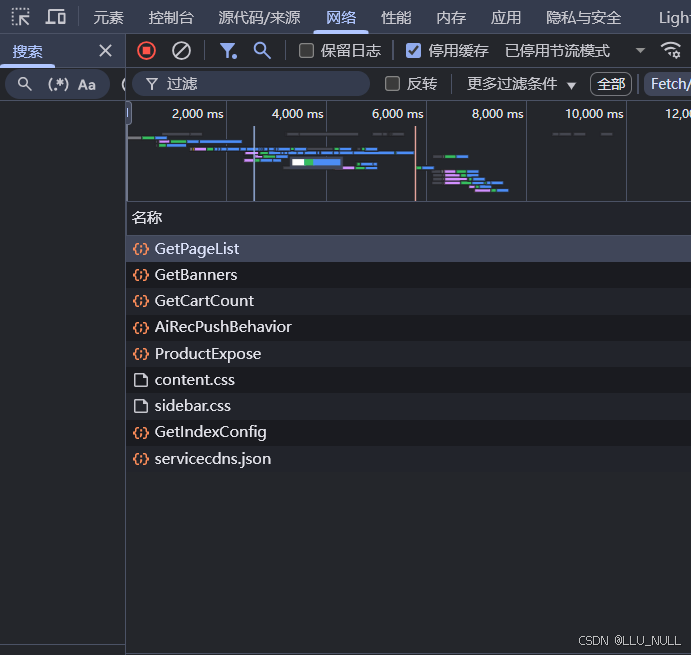Click the red load event line in timeline
The height and width of the screenshot is (655, 691).
click(415, 164)
